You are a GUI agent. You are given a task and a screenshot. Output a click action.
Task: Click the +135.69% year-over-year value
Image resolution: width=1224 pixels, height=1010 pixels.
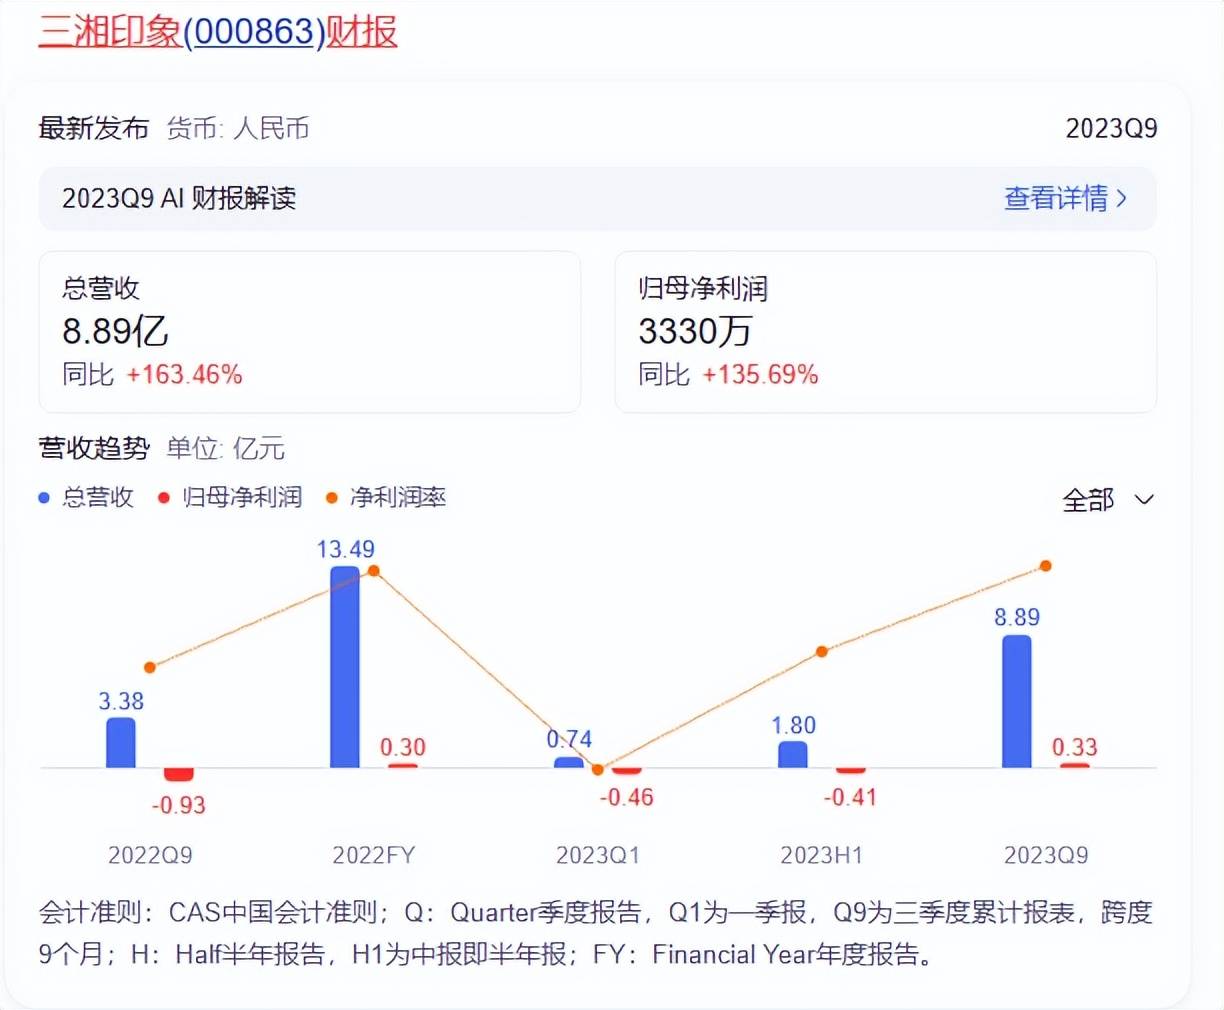pyautogui.click(x=760, y=374)
